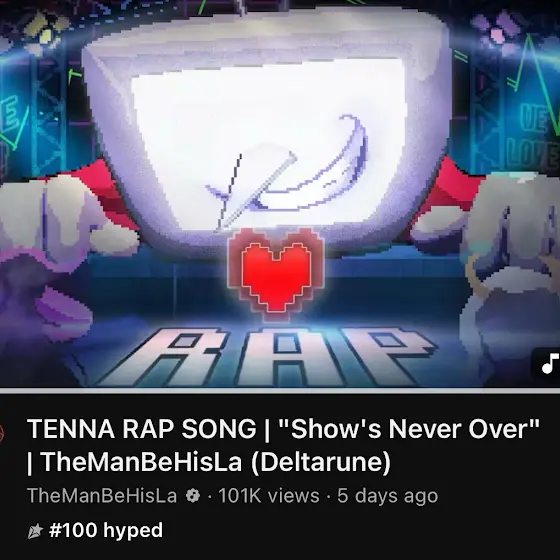Click the #100 hyped label
The height and width of the screenshot is (560, 560).
pos(106,530)
